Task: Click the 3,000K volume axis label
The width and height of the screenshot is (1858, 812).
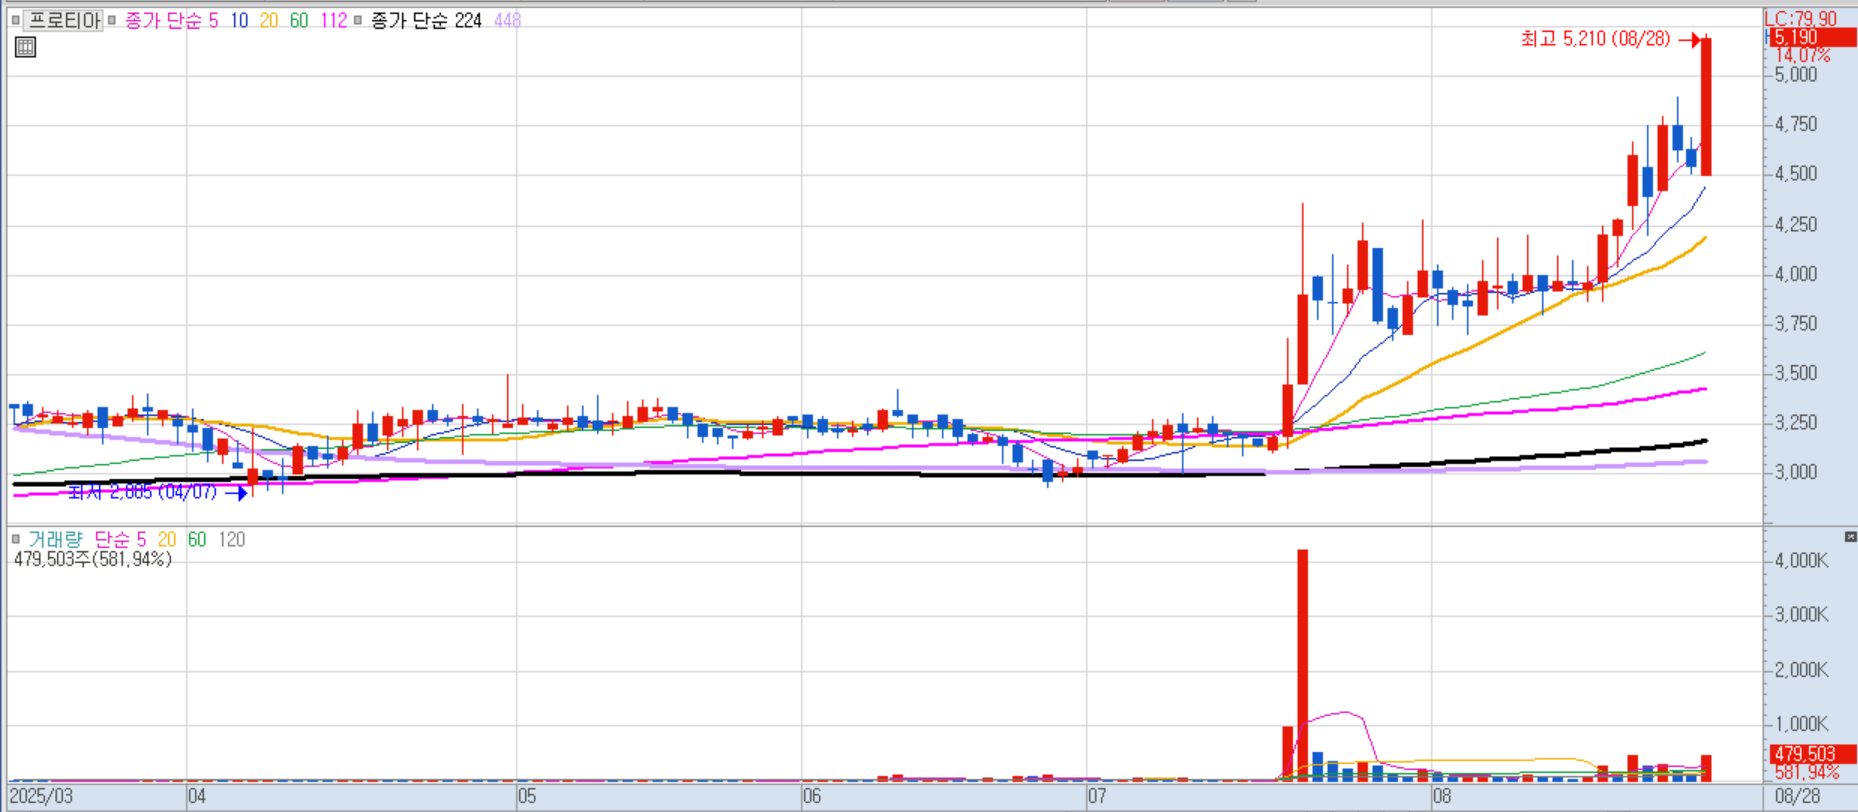Action: coord(1801,614)
